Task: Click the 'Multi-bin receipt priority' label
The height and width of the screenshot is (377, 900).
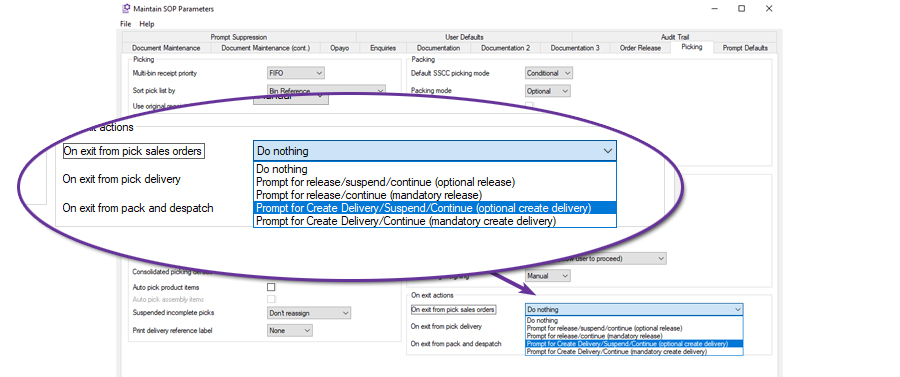Action: (x=165, y=73)
